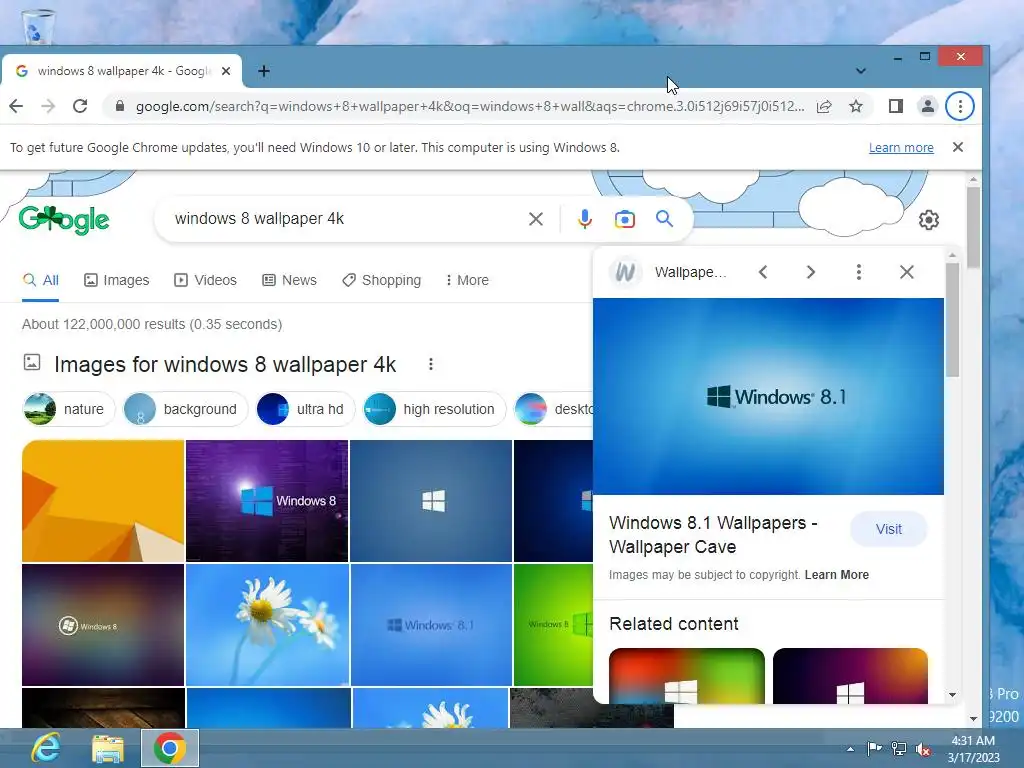Clear the search box with the X
This screenshot has height=768, width=1024.
(x=536, y=219)
